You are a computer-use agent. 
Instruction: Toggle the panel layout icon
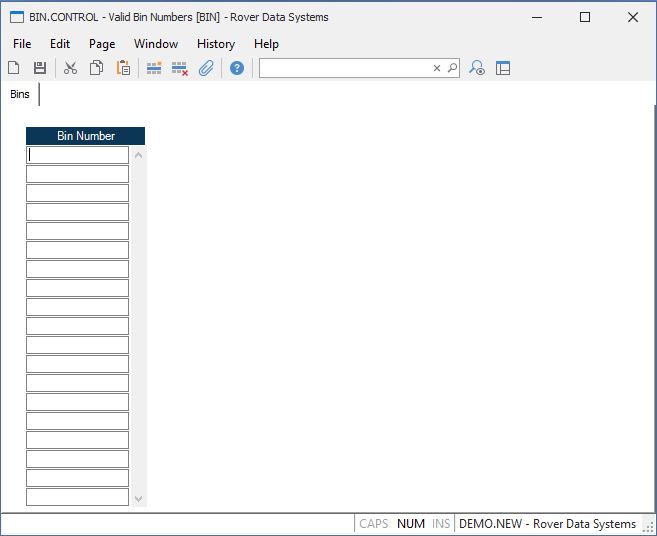point(503,68)
